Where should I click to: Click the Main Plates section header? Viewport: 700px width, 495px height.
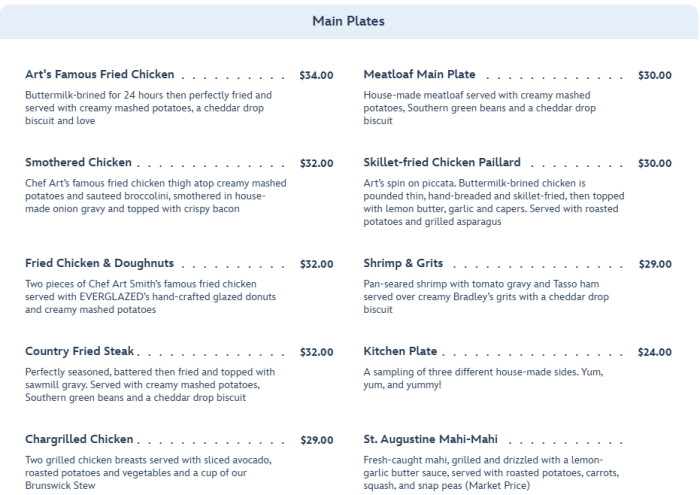pyautogui.click(x=349, y=21)
